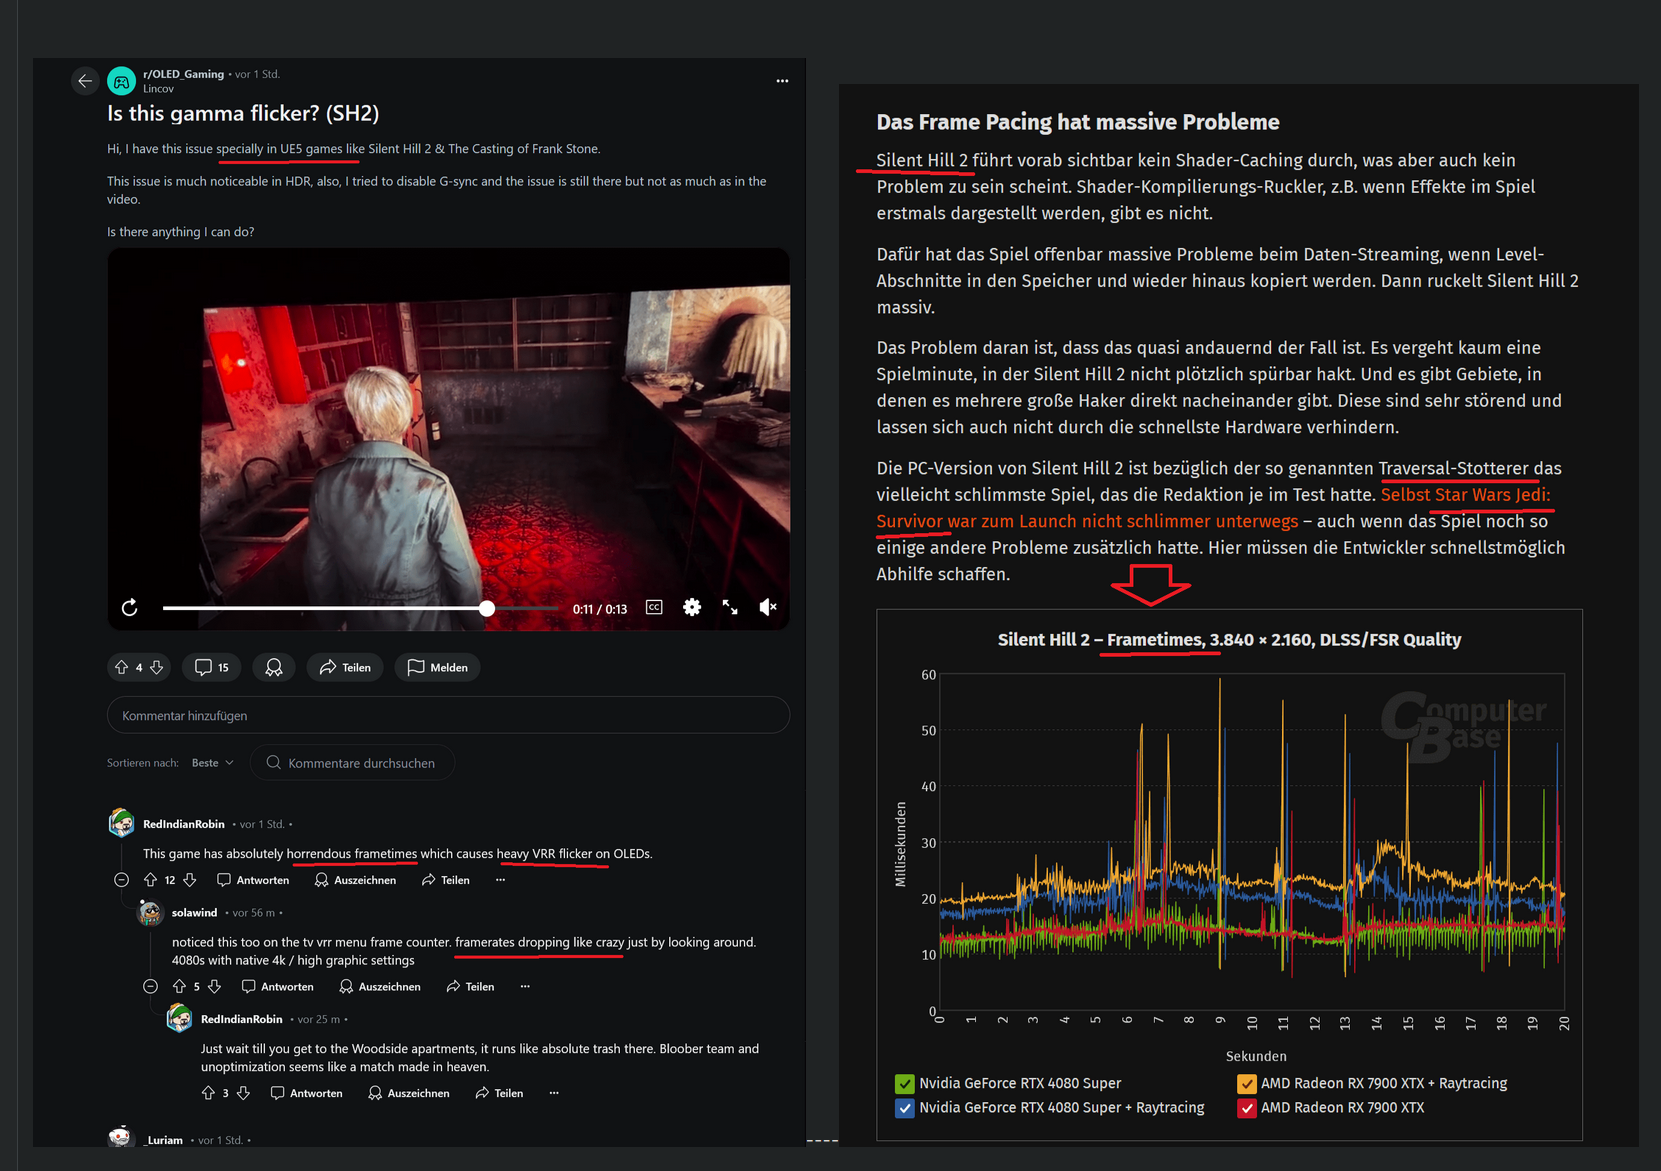Open the post's three-dot options menu

(x=782, y=81)
